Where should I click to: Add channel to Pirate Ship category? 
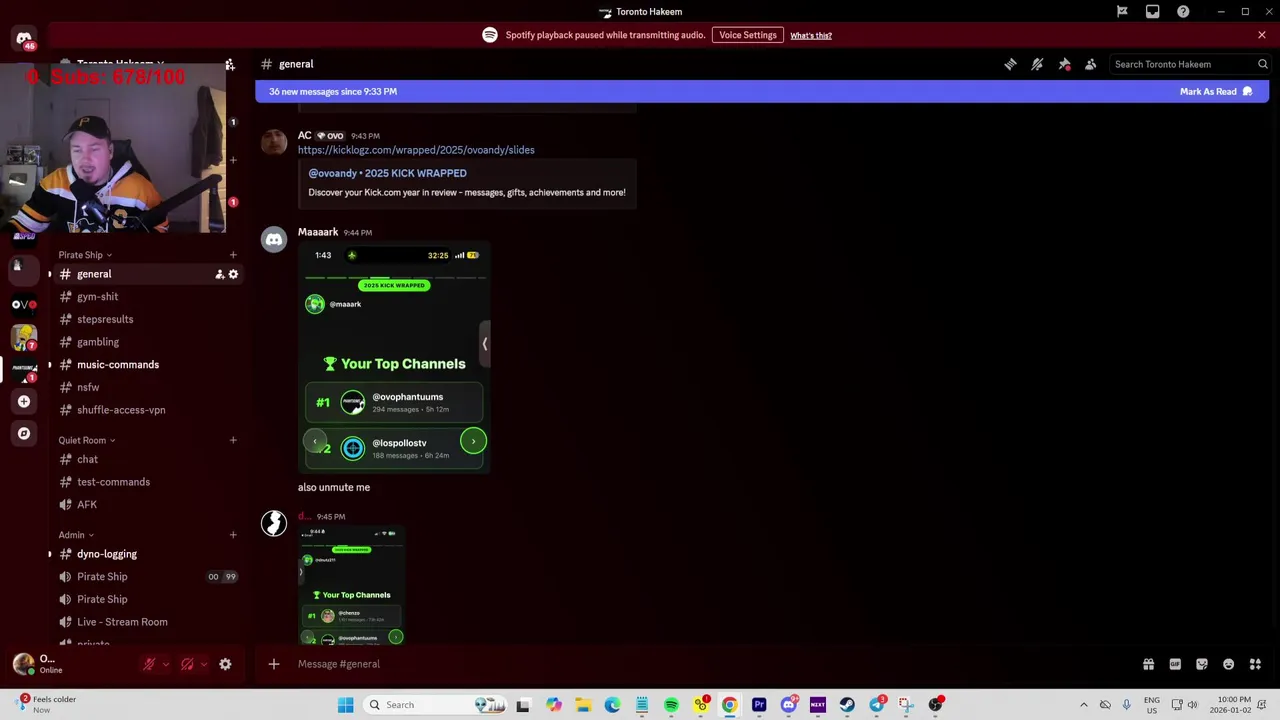[233, 255]
